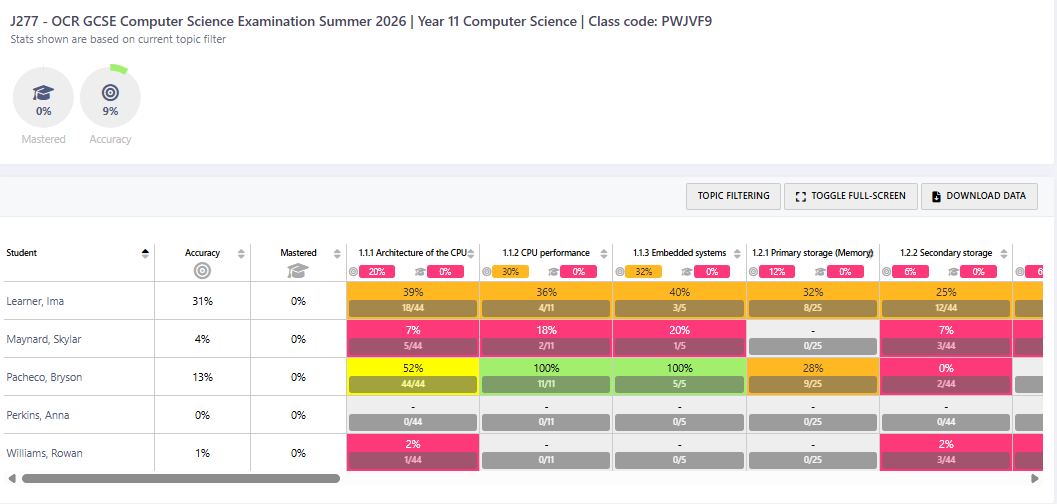This screenshot has width=1057, height=504.
Task: Sort by 1.2.2 Secondary storage column
Action: pyautogui.click(x=1002, y=253)
